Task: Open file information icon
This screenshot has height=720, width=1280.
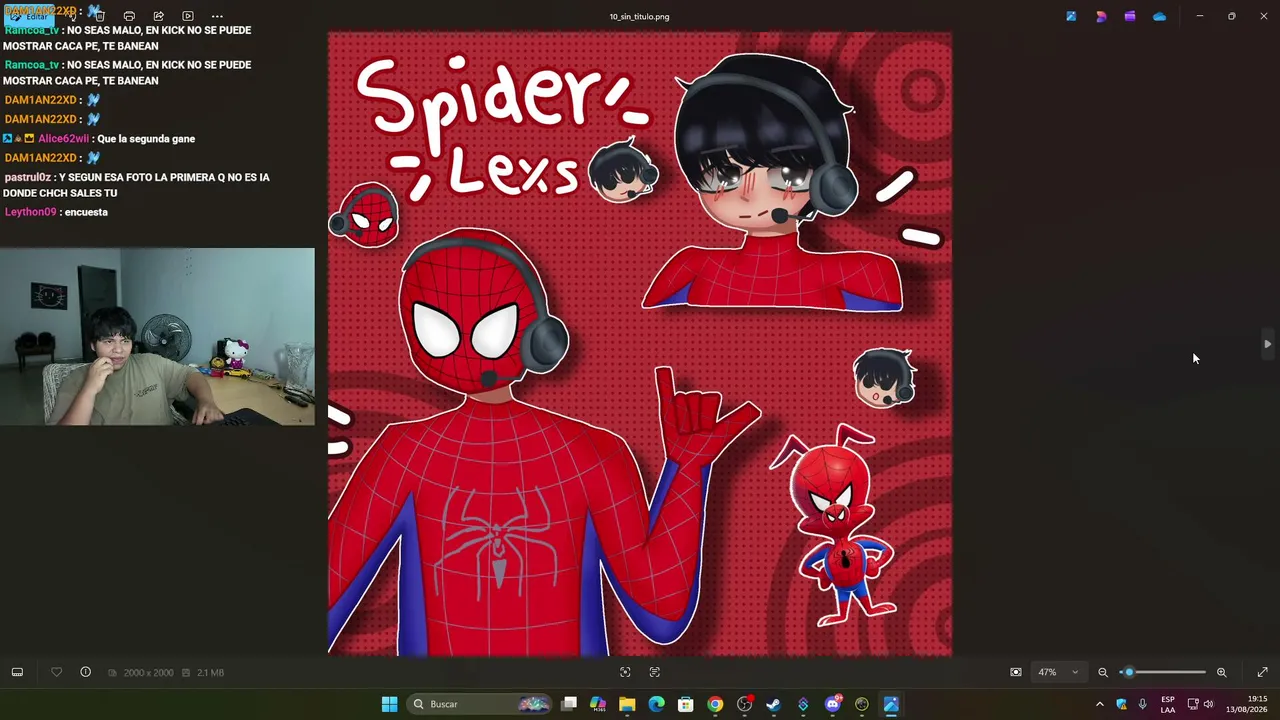Action: click(85, 672)
